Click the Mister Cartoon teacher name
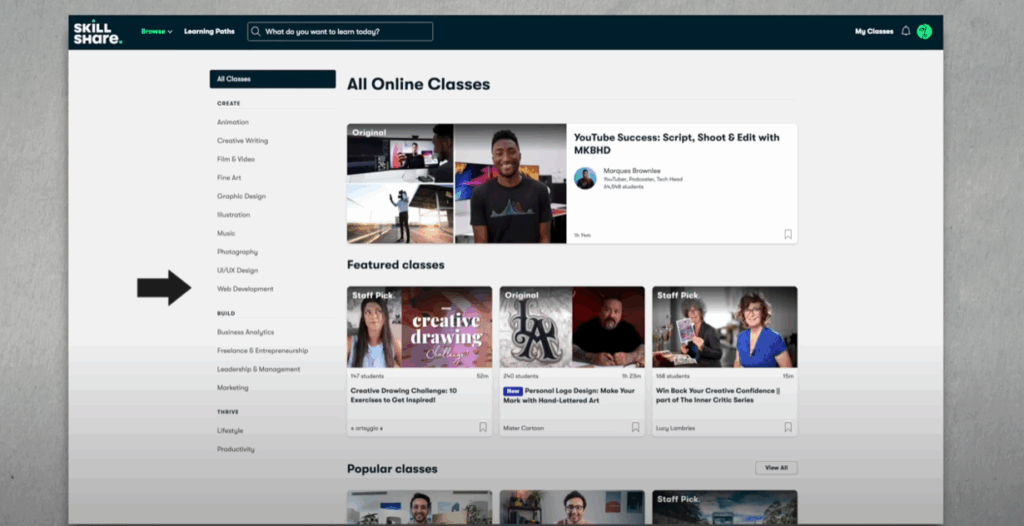Viewport: 1024px width, 526px height. click(x=523, y=428)
